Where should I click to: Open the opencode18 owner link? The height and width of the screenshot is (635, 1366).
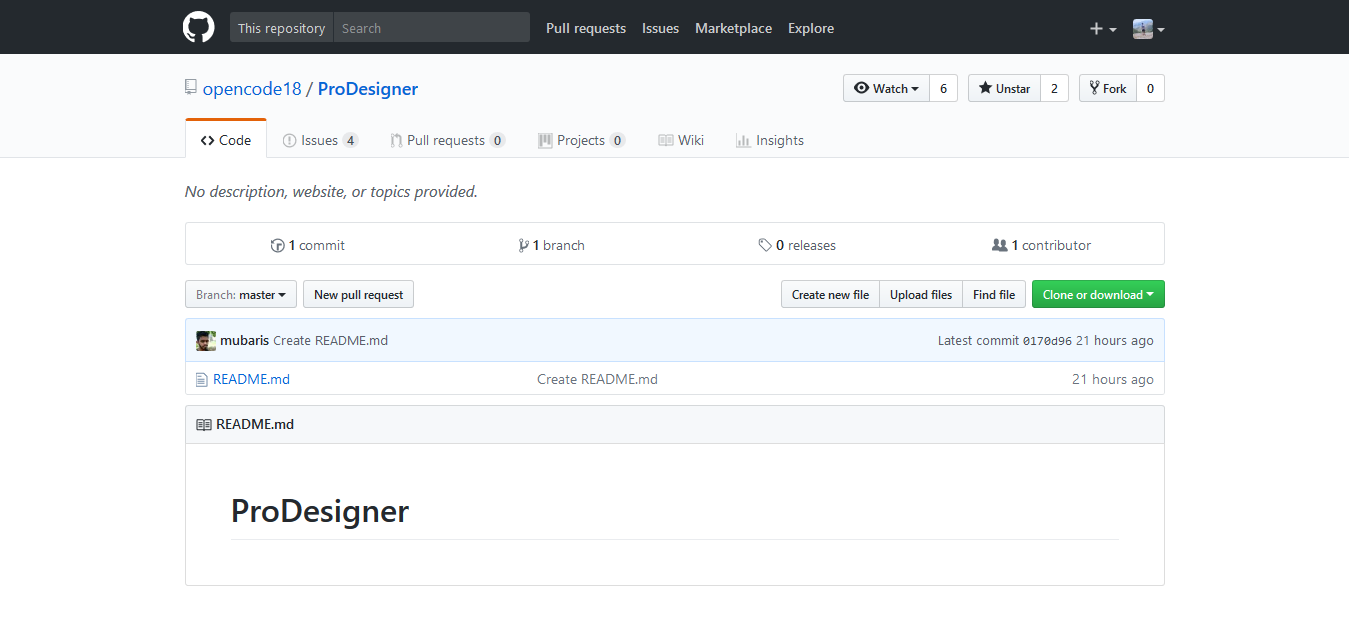[x=252, y=89]
